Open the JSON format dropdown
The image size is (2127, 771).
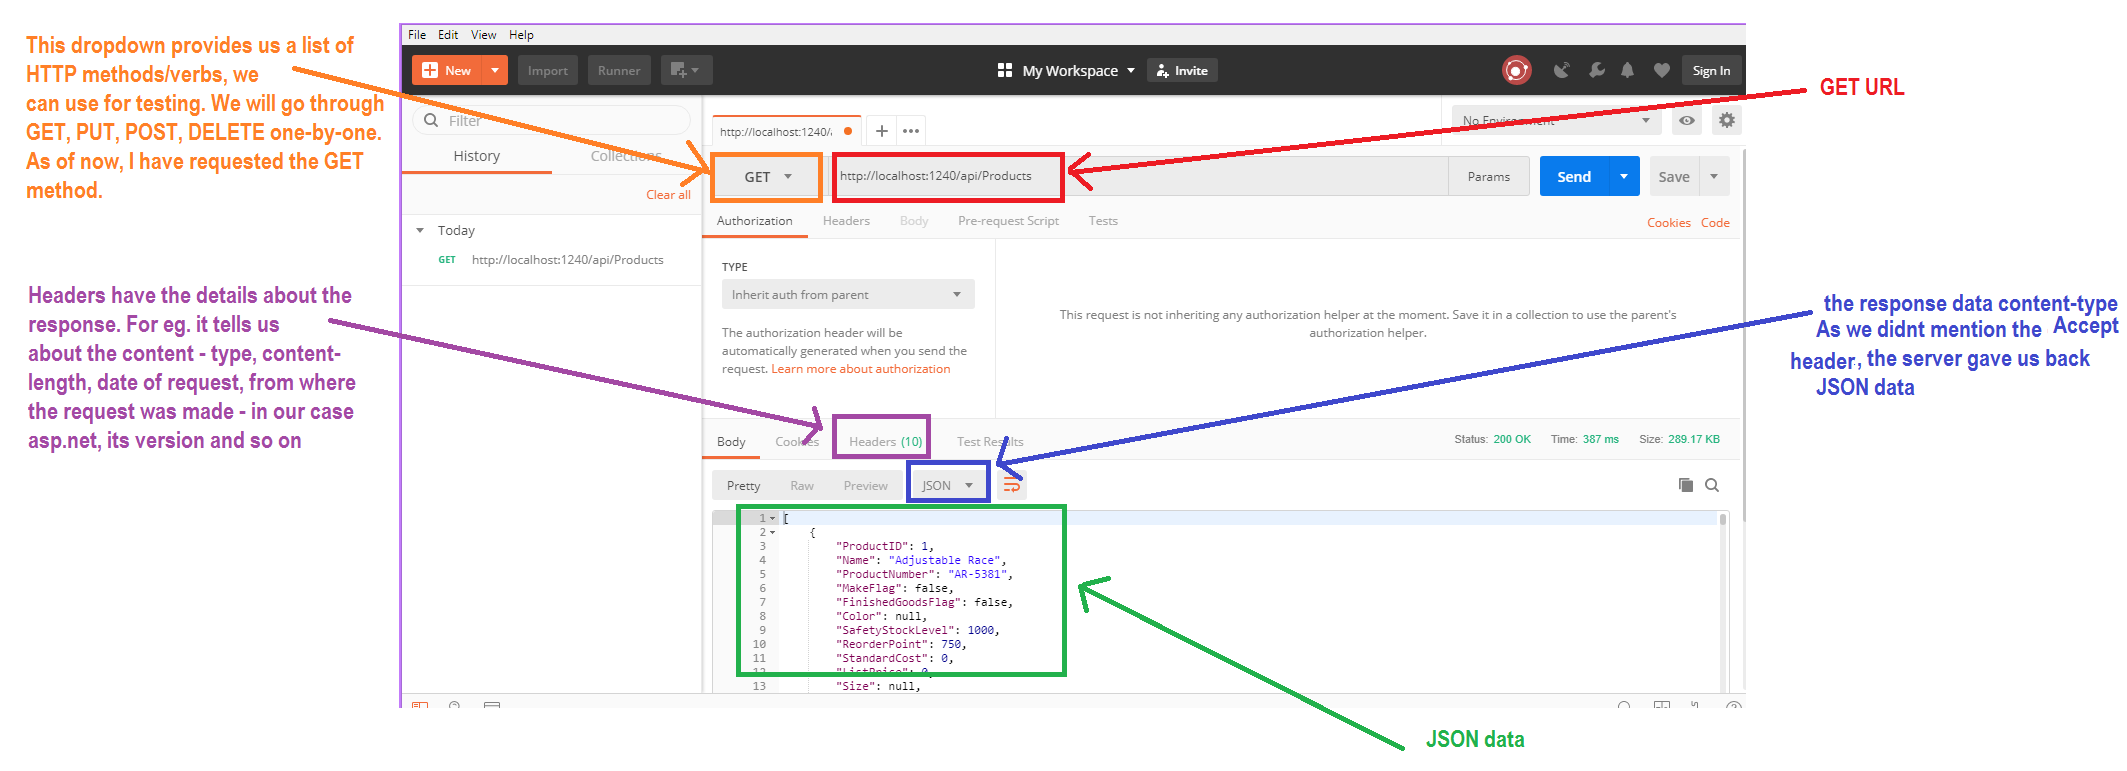(947, 486)
